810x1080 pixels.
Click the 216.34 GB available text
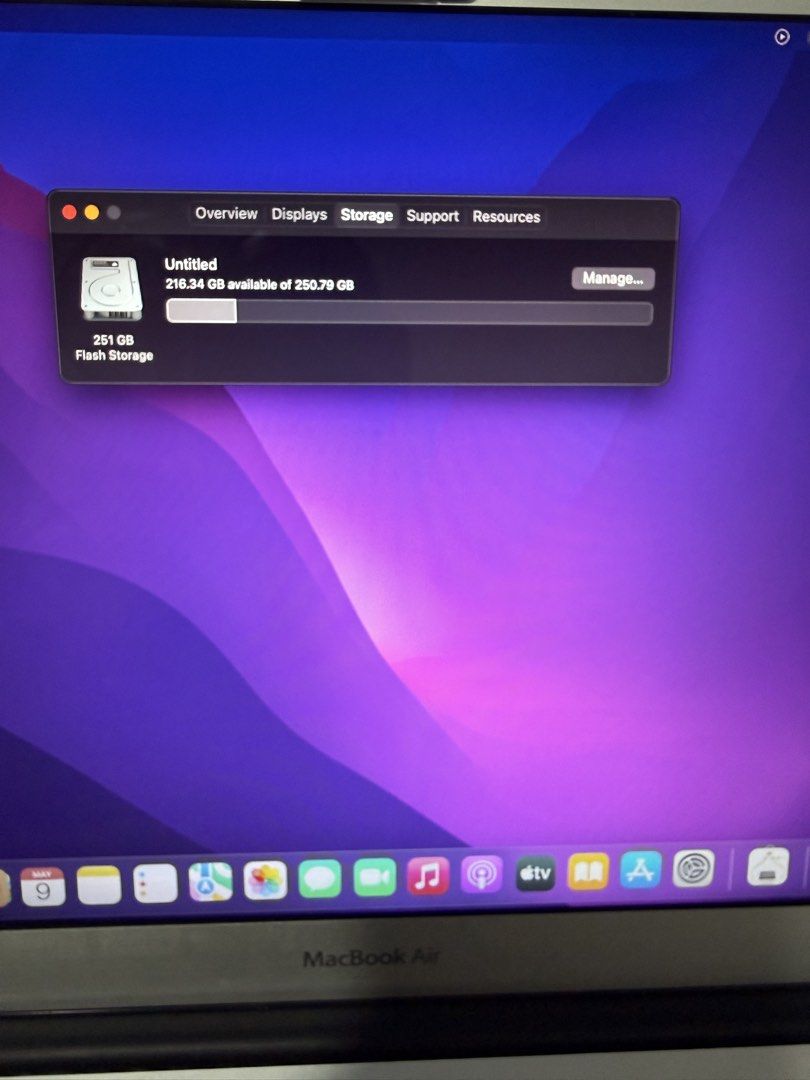(x=260, y=284)
